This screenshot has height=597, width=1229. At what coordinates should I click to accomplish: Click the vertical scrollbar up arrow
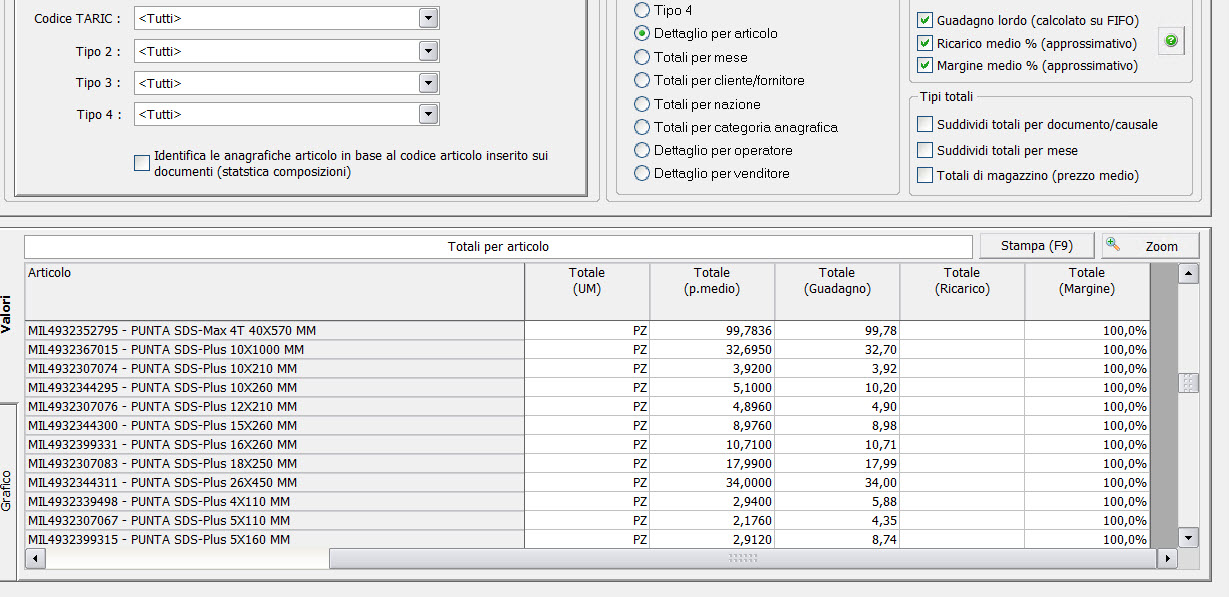pos(1188,273)
